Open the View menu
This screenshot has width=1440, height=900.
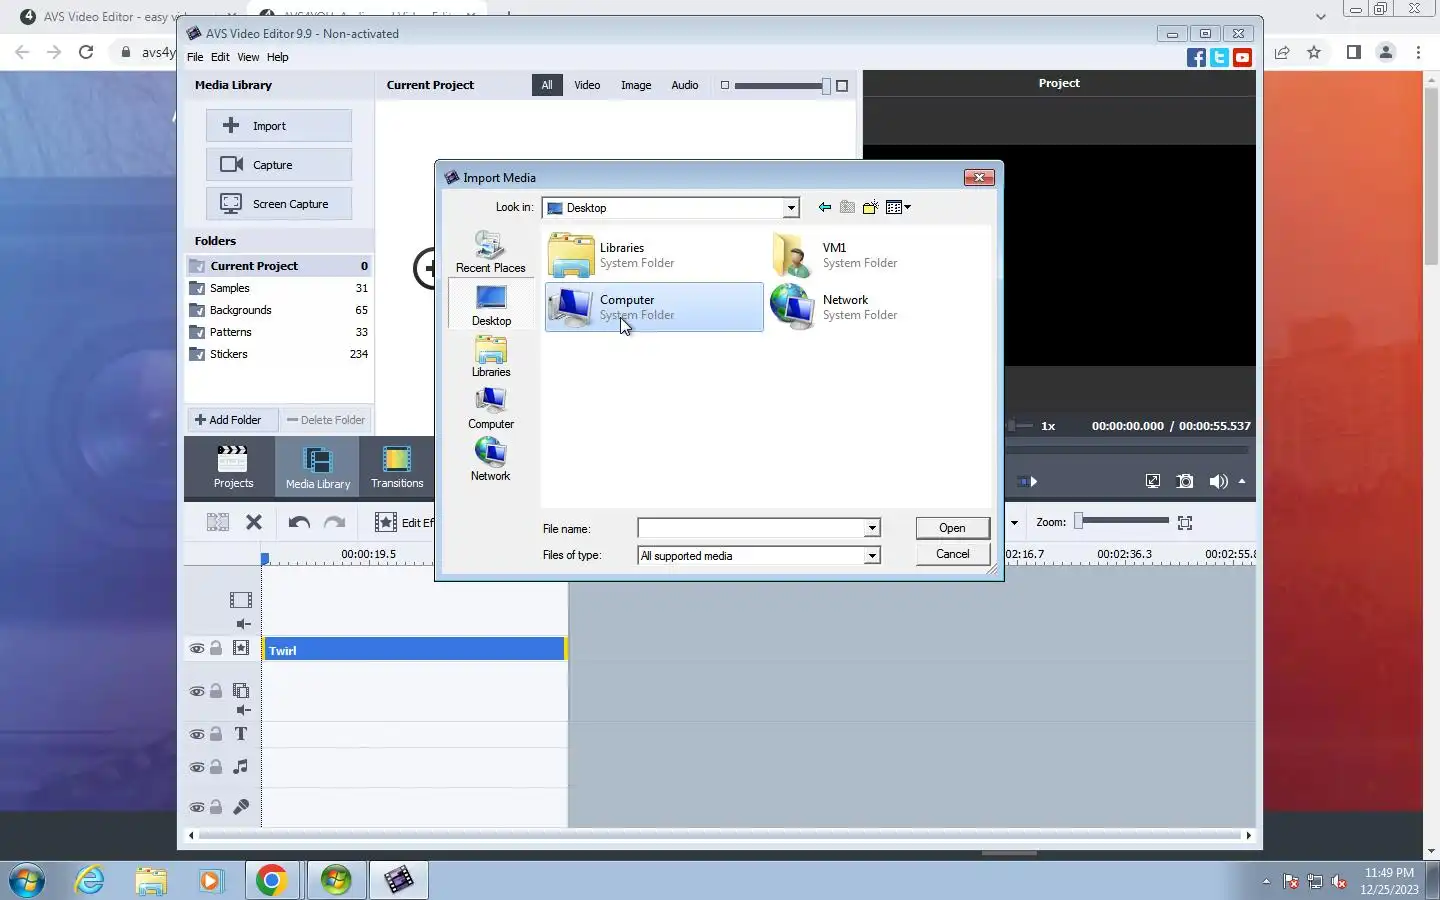[x=248, y=57]
